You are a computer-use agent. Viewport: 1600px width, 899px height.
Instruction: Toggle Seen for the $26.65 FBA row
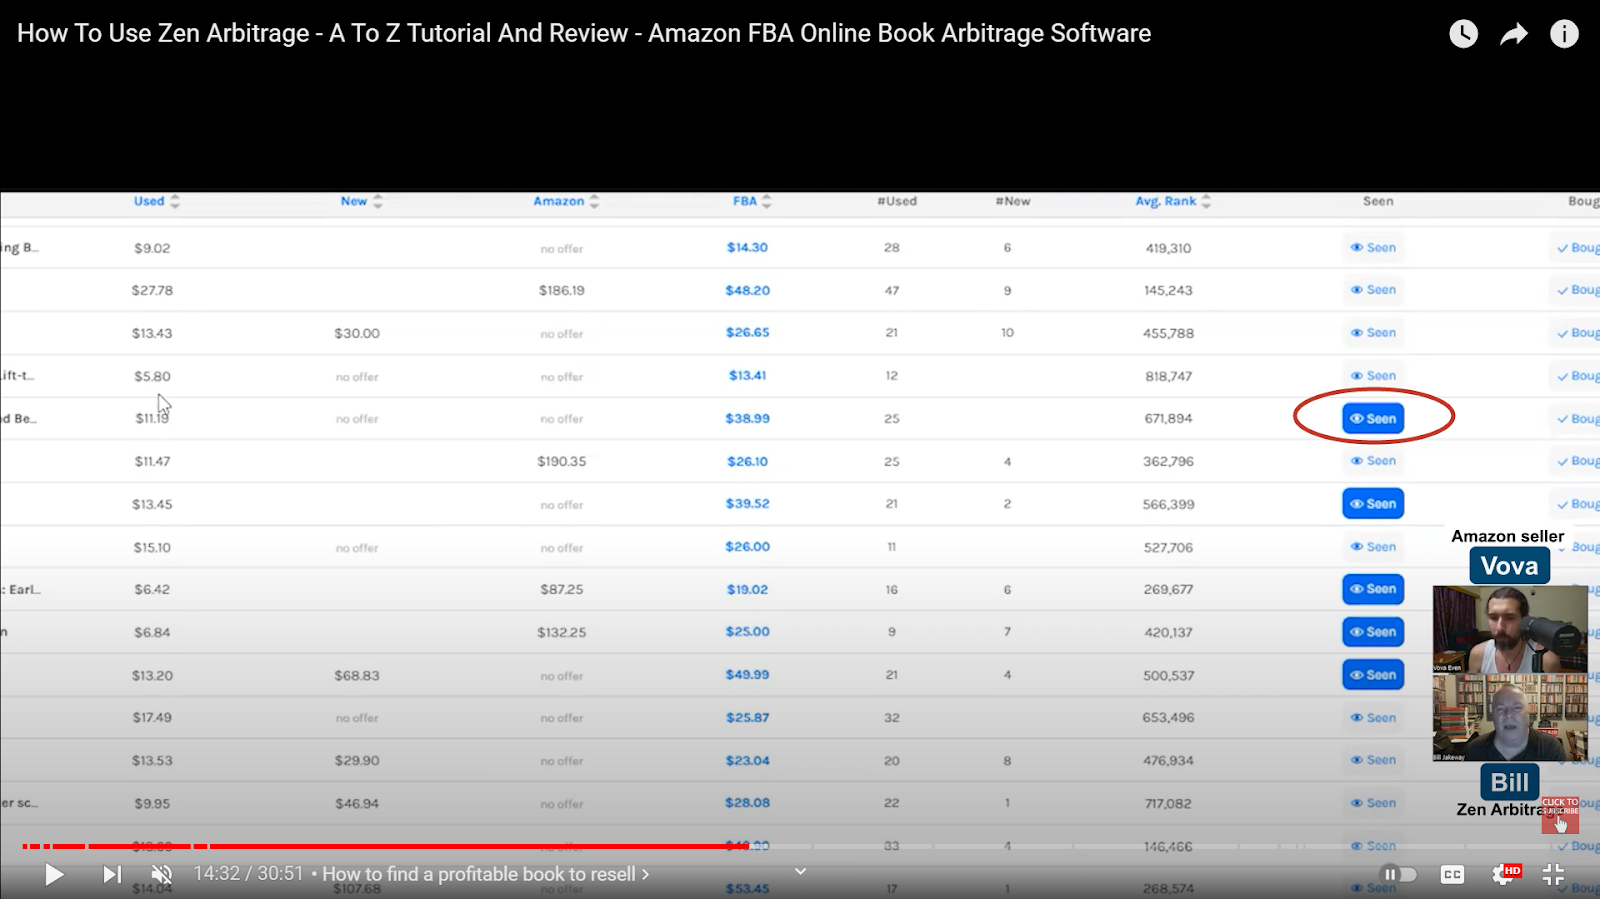pyautogui.click(x=1373, y=333)
